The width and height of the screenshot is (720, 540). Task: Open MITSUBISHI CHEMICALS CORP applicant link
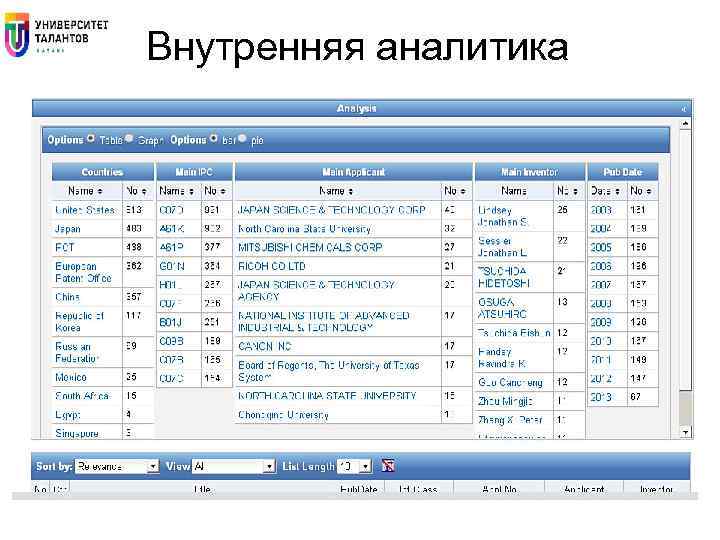click(310, 248)
